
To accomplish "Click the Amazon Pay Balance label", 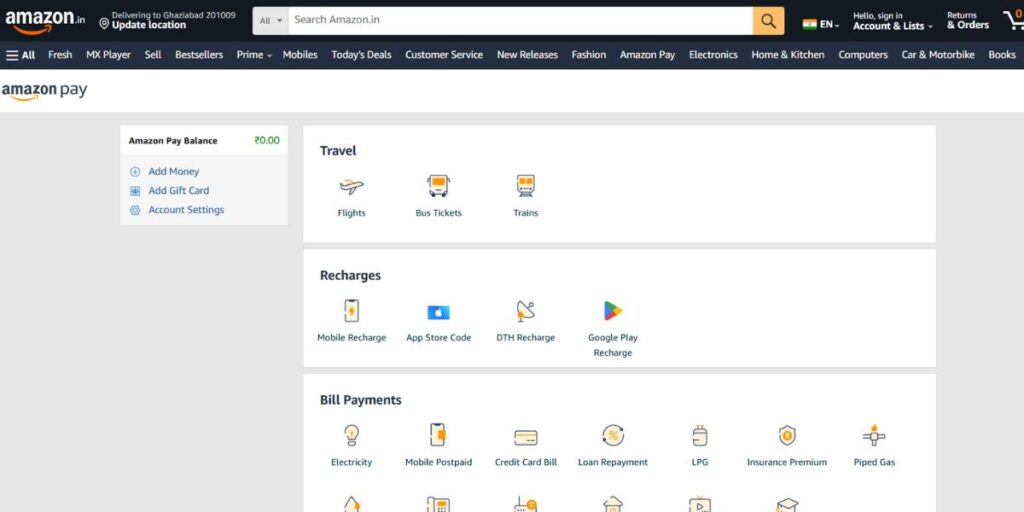I will [173, 140].
